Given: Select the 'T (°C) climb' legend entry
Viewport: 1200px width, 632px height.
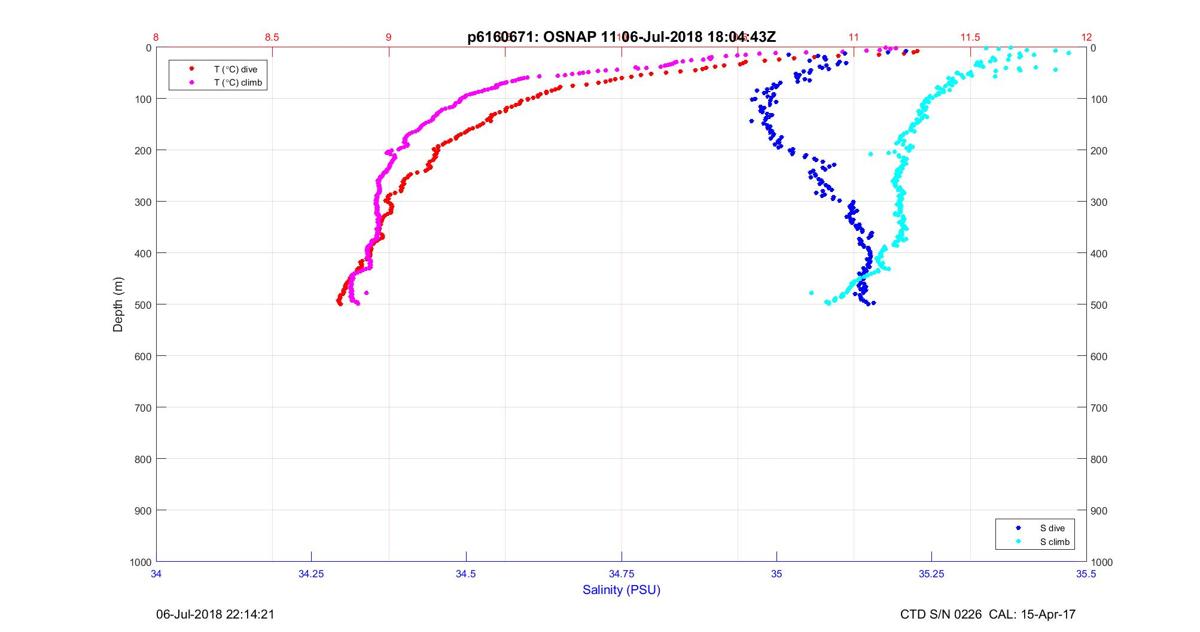Looking at the screenshot, I should (x=238, y=82).
